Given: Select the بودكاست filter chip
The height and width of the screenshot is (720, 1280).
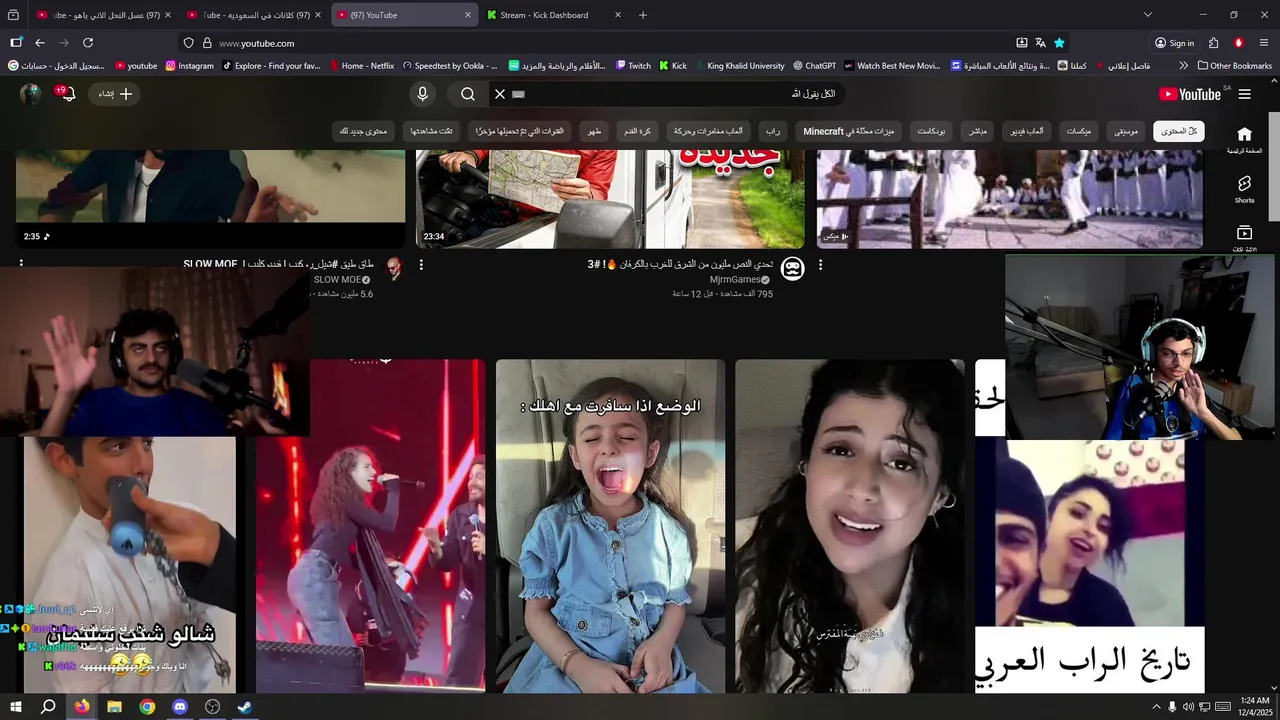Looking at the screenshot, I should (931, 132).
